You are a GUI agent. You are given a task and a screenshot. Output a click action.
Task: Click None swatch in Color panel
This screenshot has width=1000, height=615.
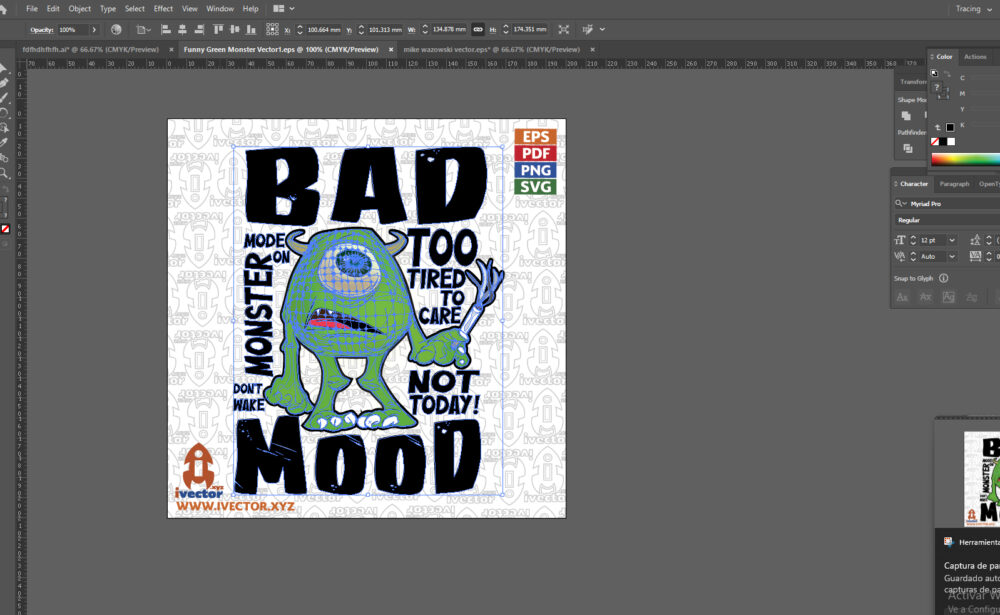pyautogui.click(x=935, y=142)
